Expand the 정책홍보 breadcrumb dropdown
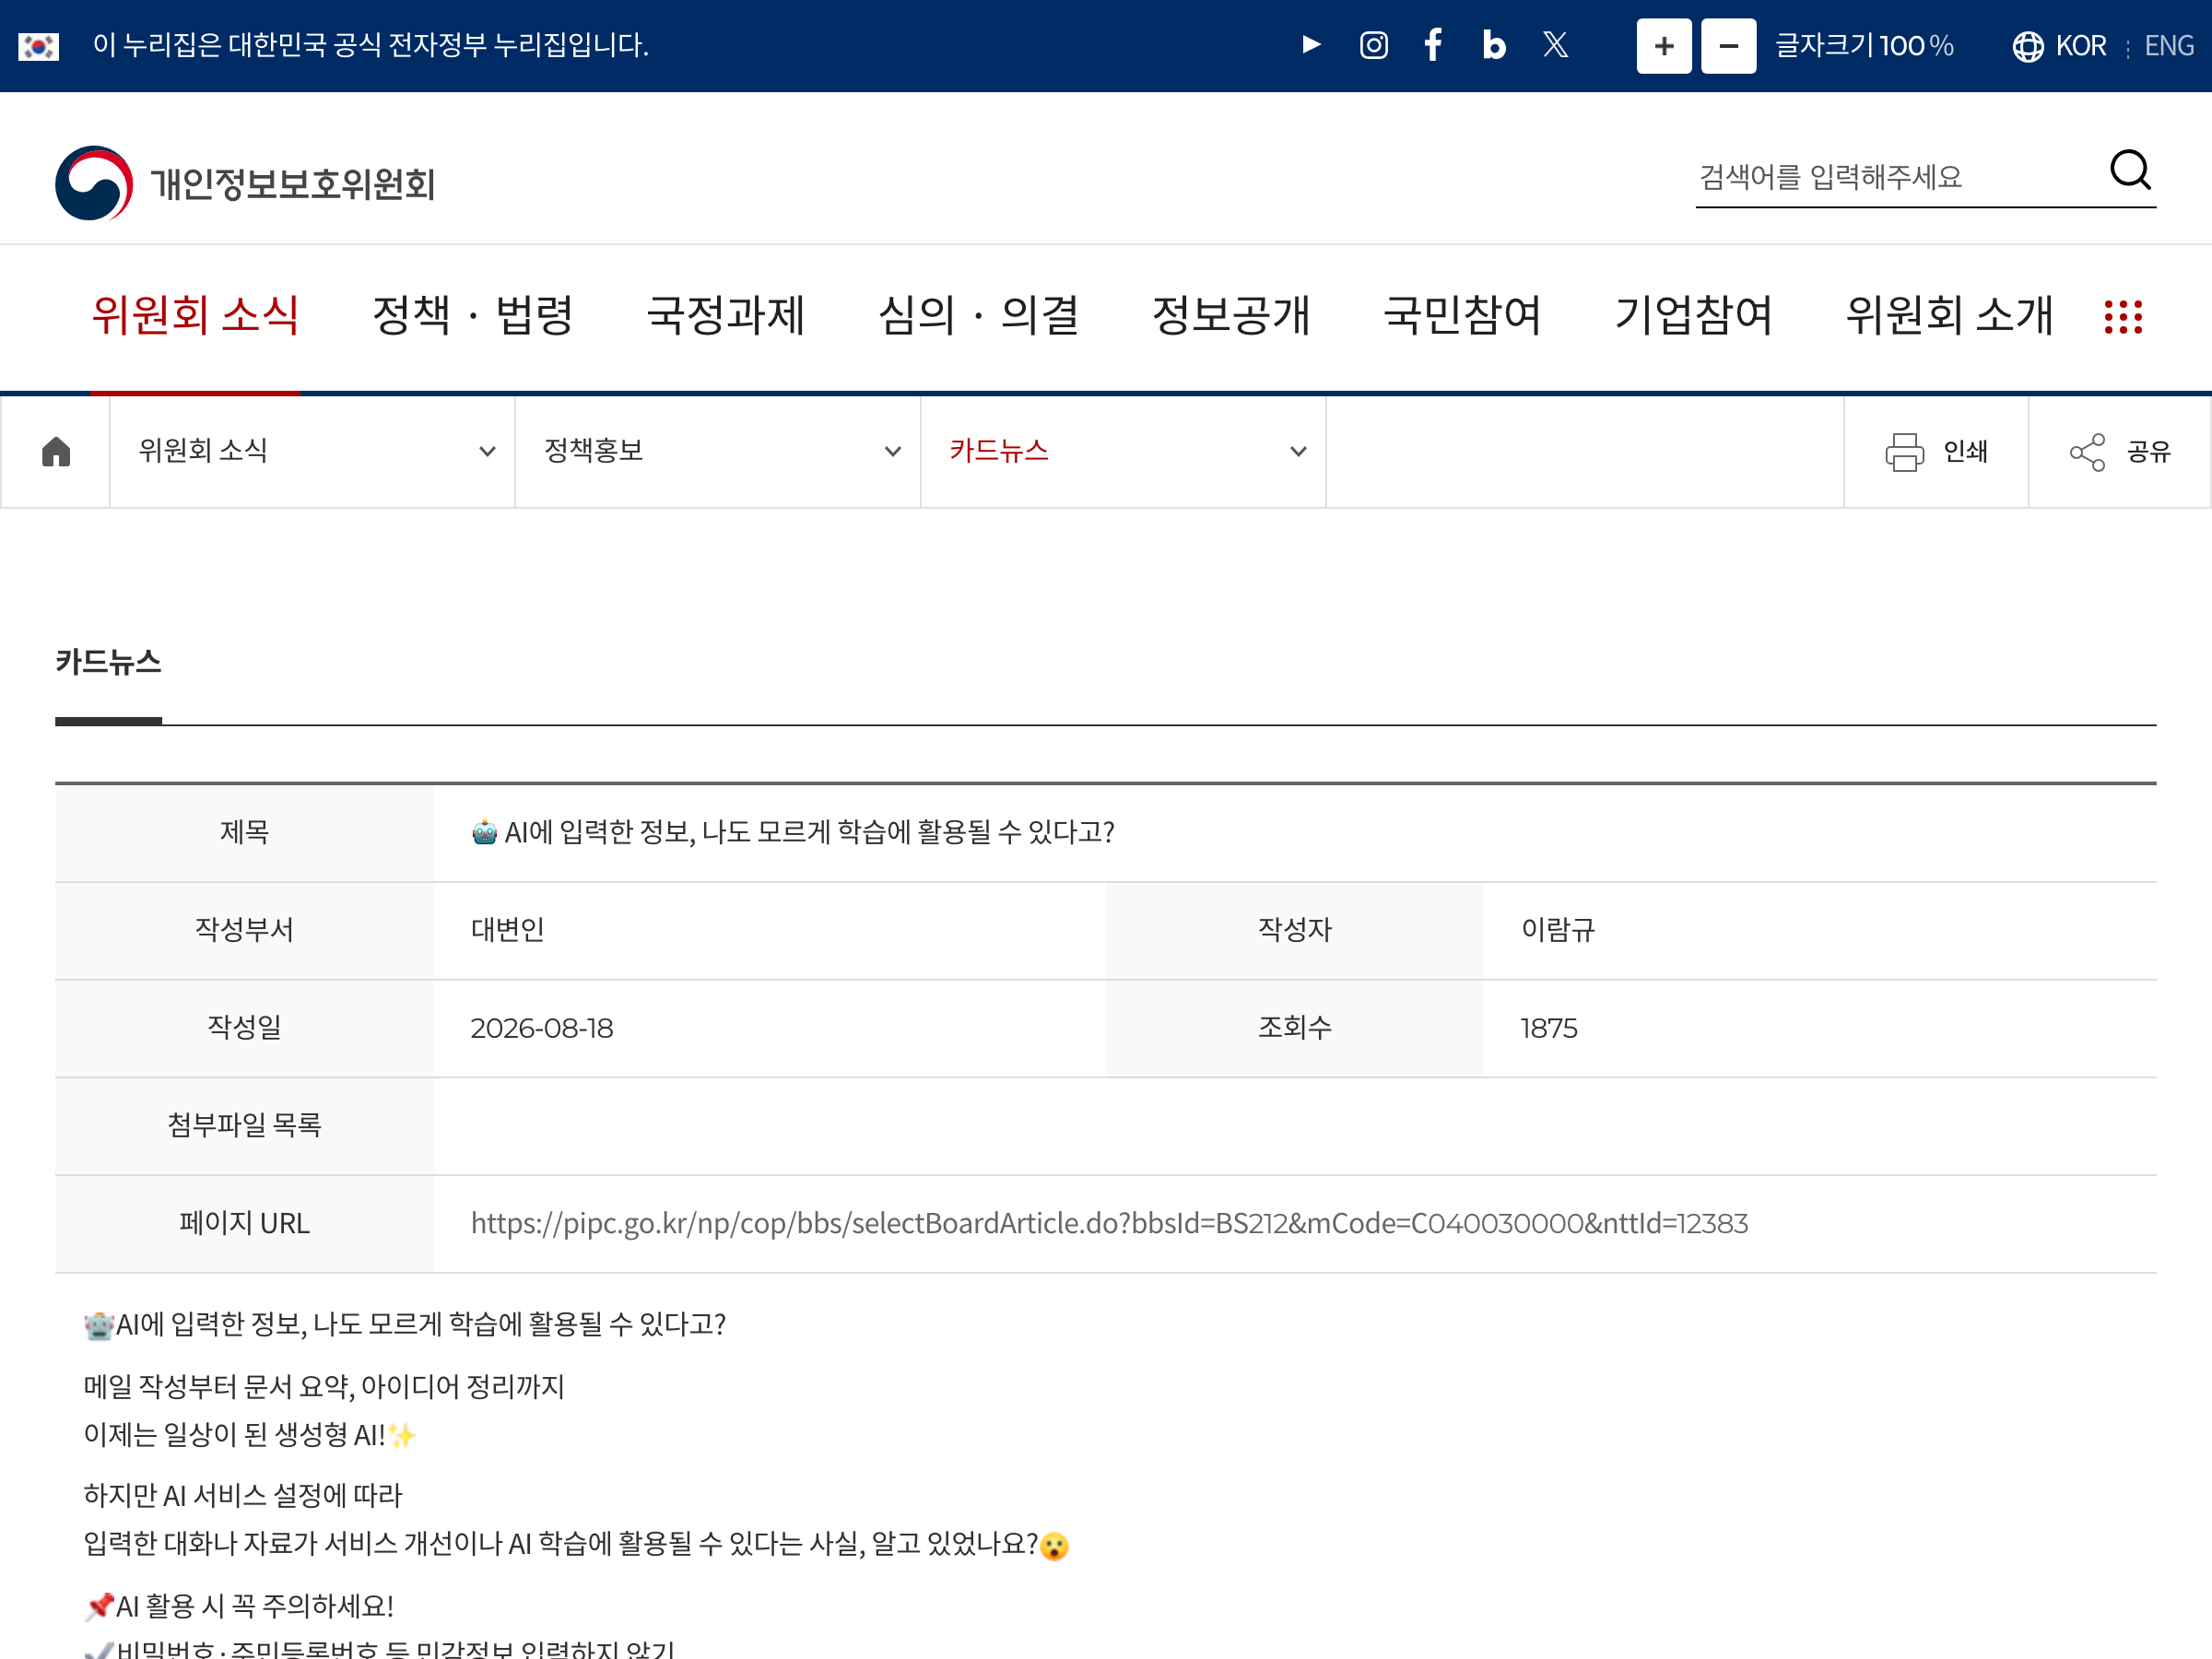 (717, 452)
